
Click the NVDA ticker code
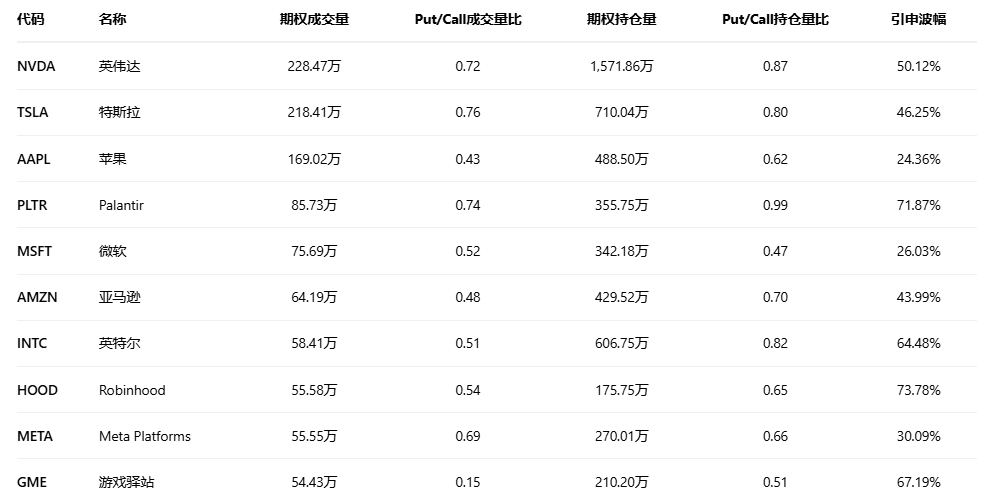point(36,66)
